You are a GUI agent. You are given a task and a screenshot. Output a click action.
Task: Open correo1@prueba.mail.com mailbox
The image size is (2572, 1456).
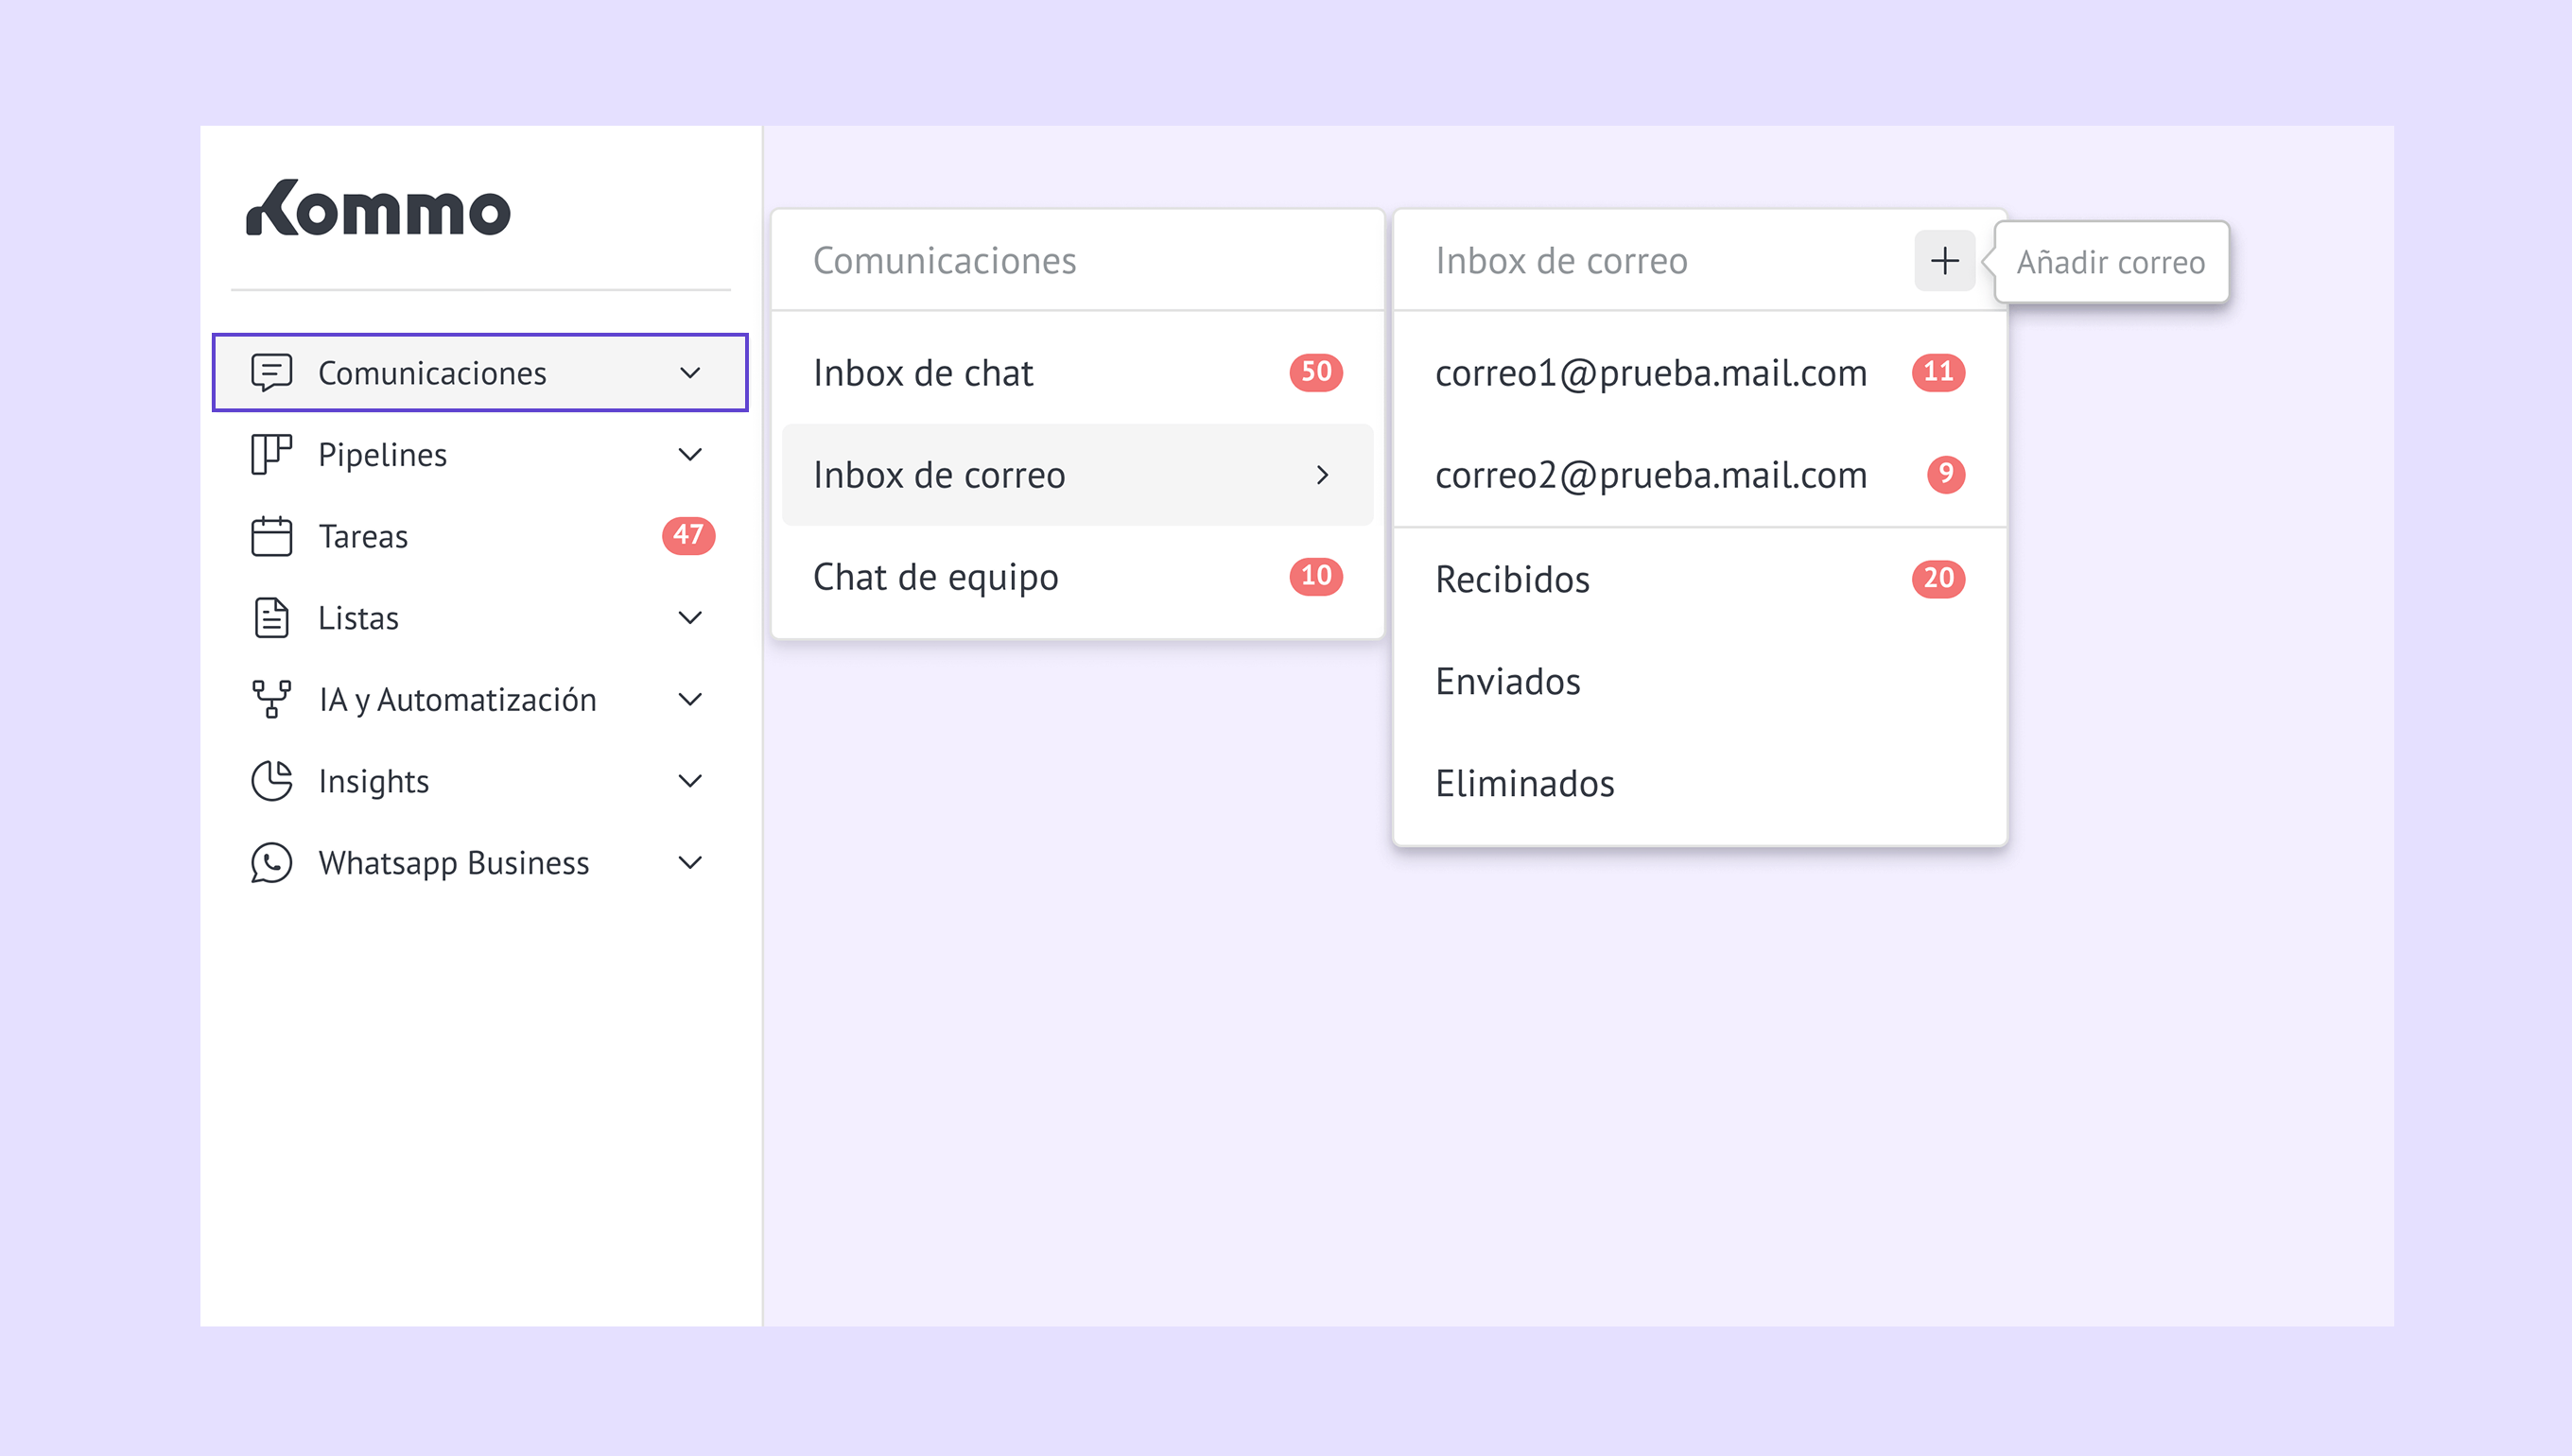pos(1650,373)
